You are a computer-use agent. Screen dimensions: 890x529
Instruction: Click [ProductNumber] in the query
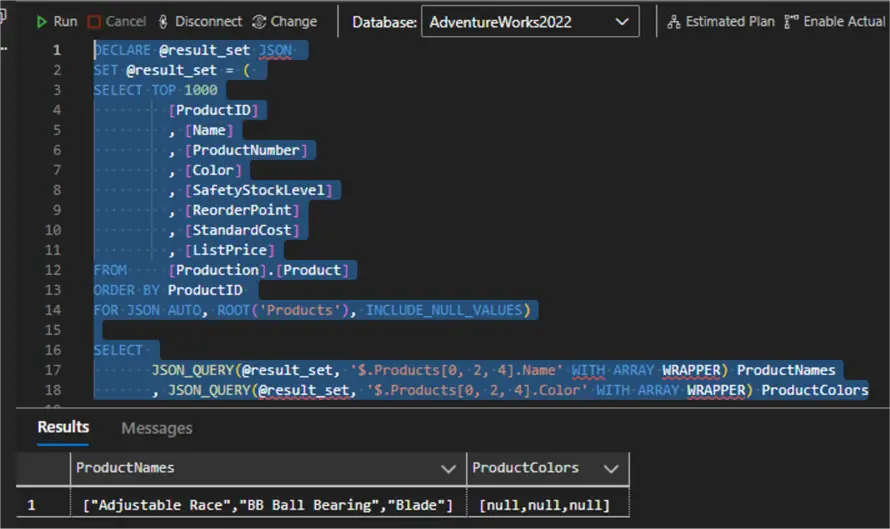pos(246,150)
